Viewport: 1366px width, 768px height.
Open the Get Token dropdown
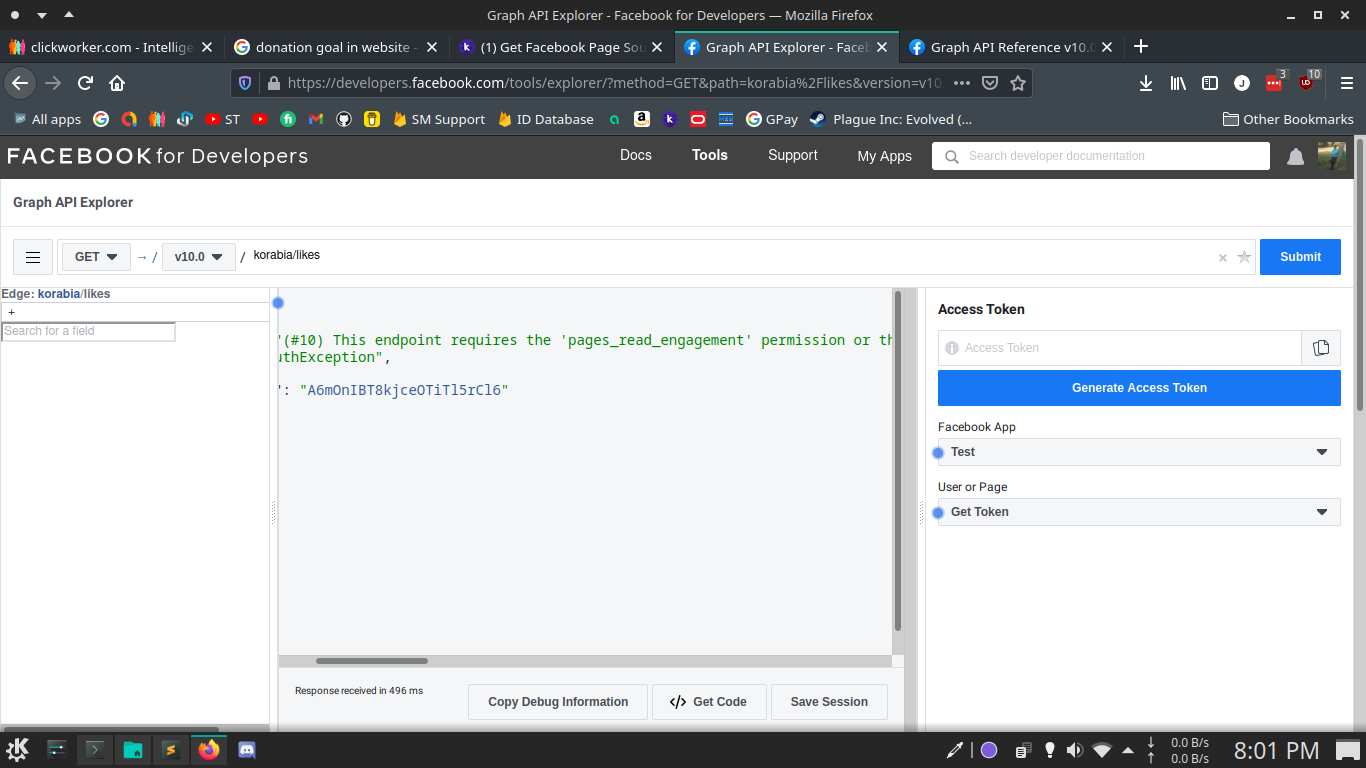[1139, 512]
